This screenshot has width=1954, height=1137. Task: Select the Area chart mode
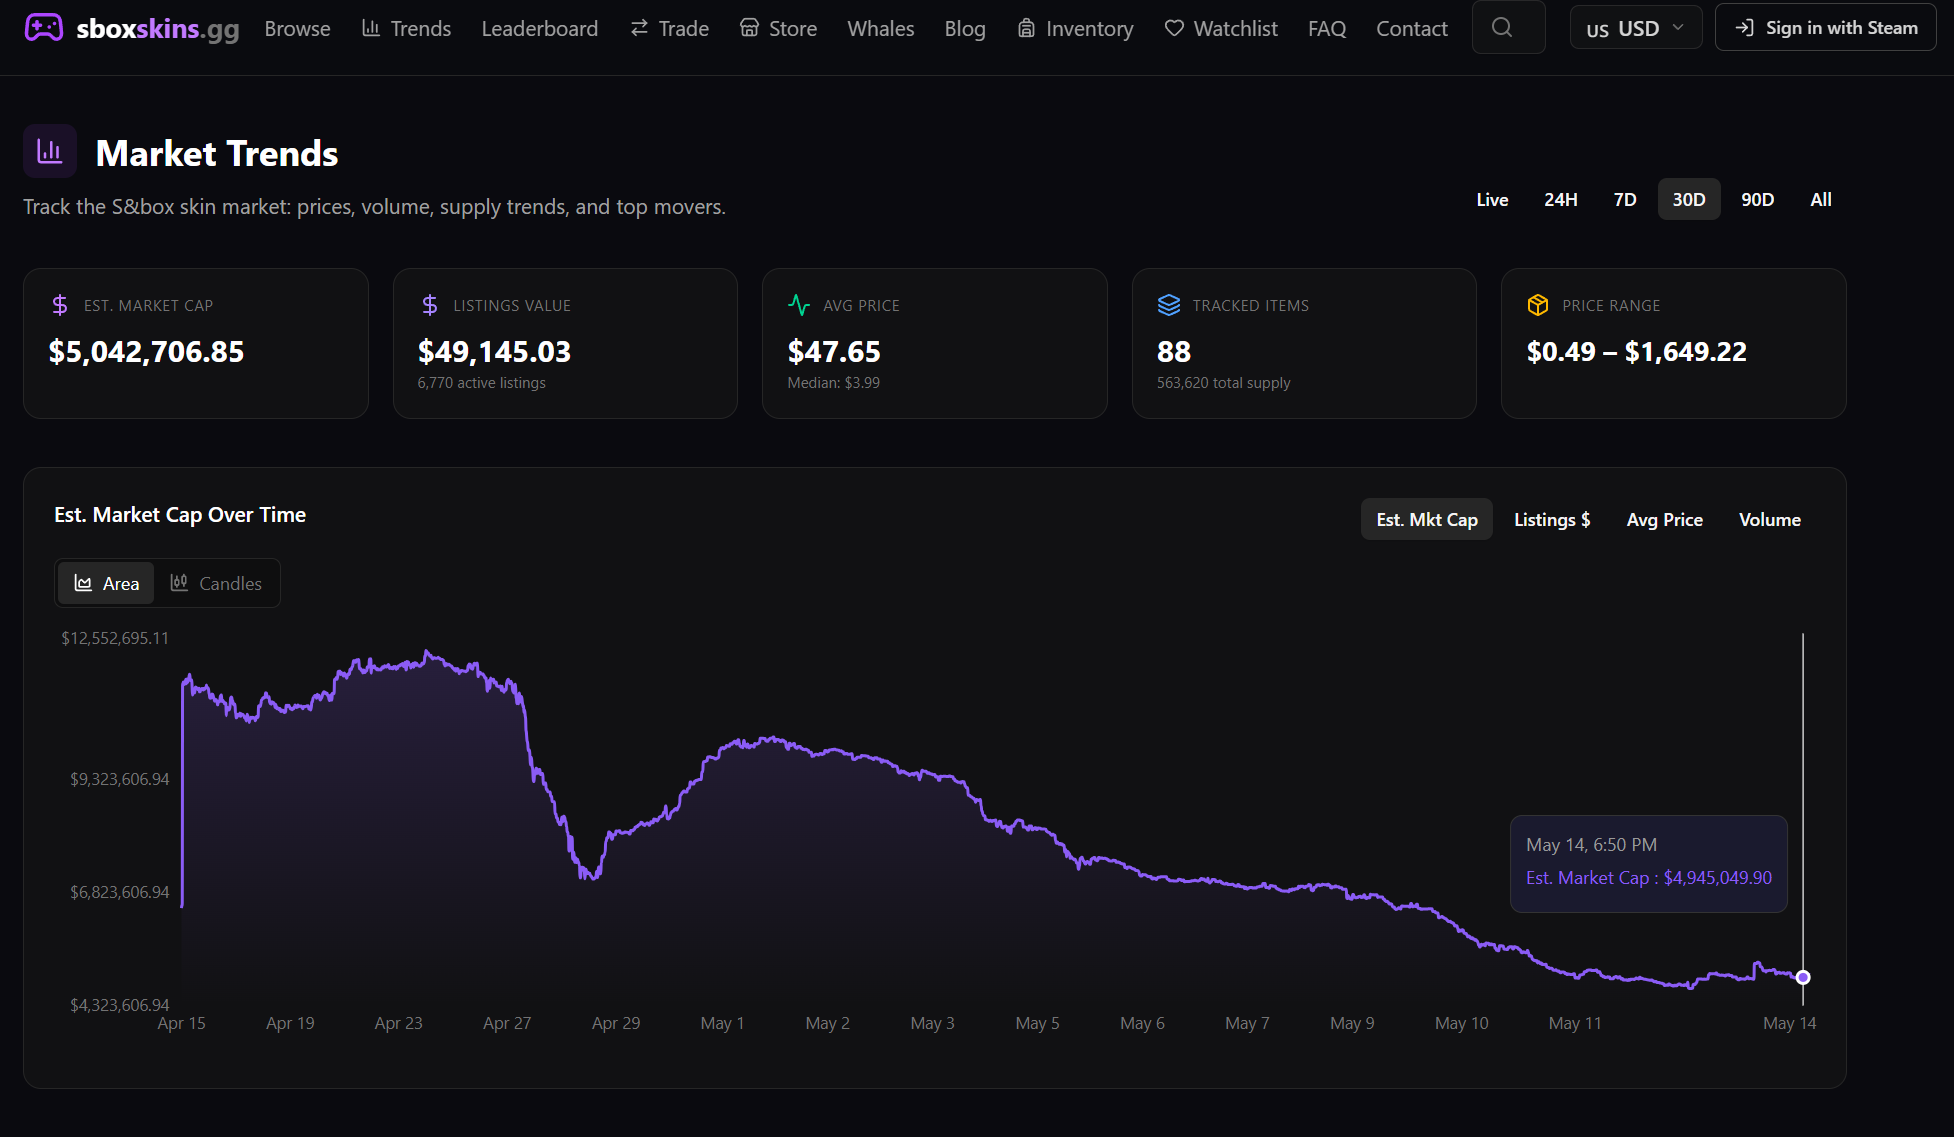[x=107, y=583]
